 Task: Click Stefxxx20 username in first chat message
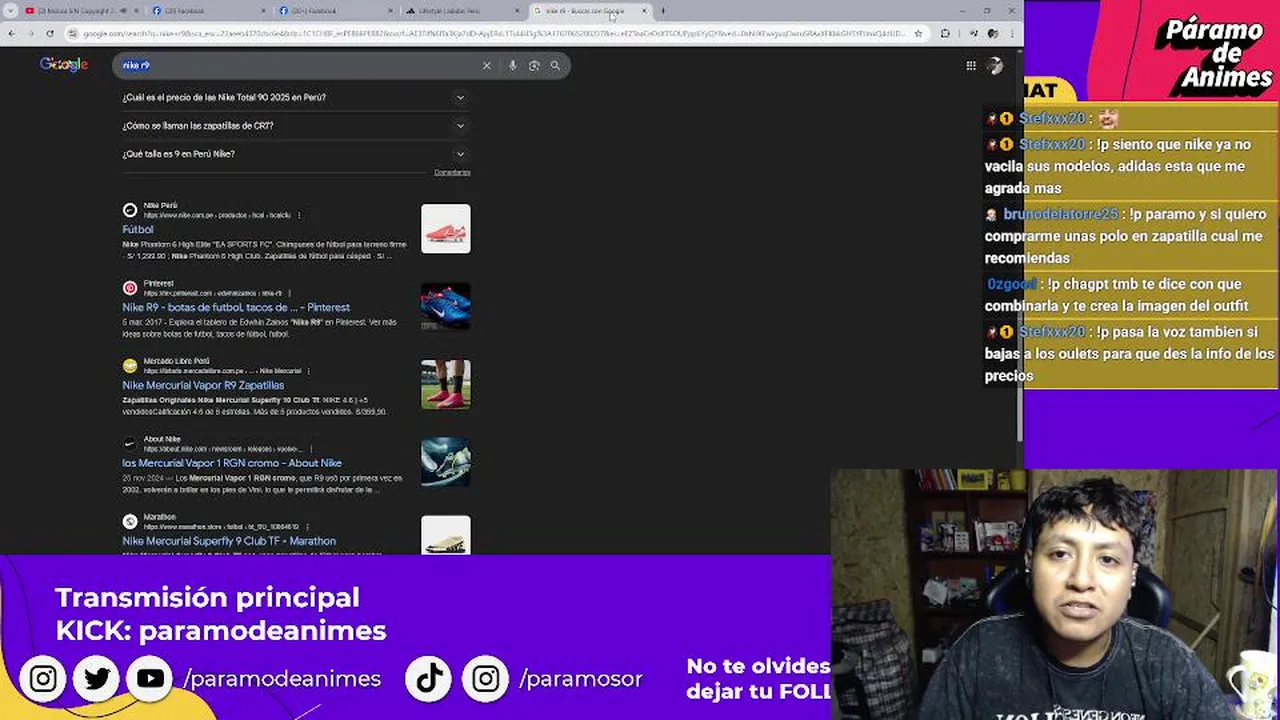point(1052,119)
